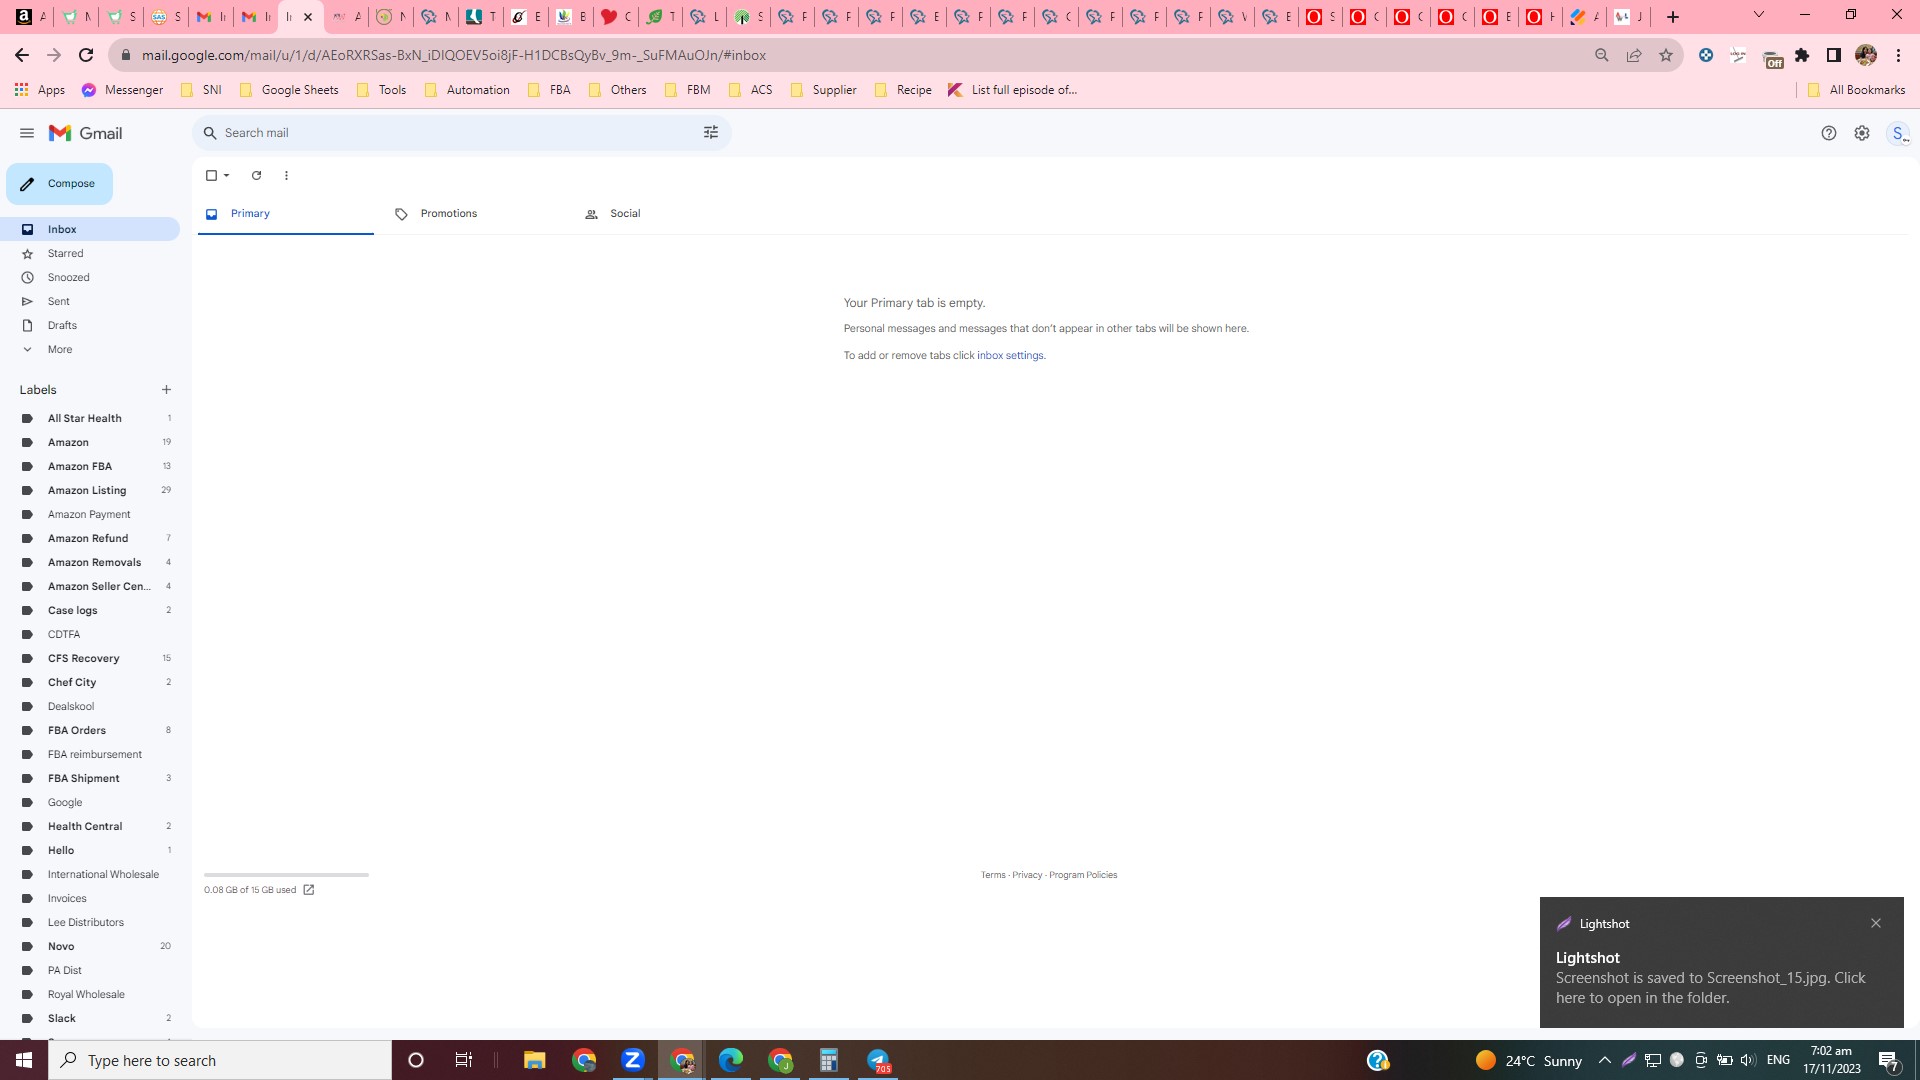The image size is (1920, 1080).
Task: Open Zoom from the taskbar
Action: 633,1060
